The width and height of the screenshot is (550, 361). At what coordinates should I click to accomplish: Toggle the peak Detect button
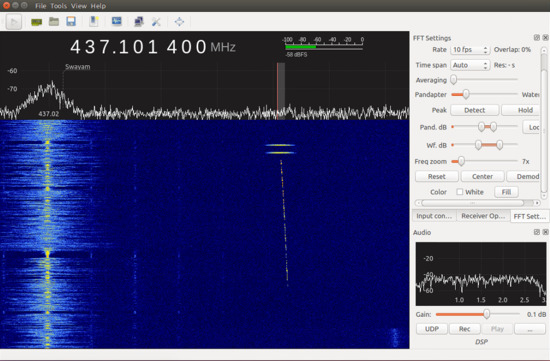point(474,110)
